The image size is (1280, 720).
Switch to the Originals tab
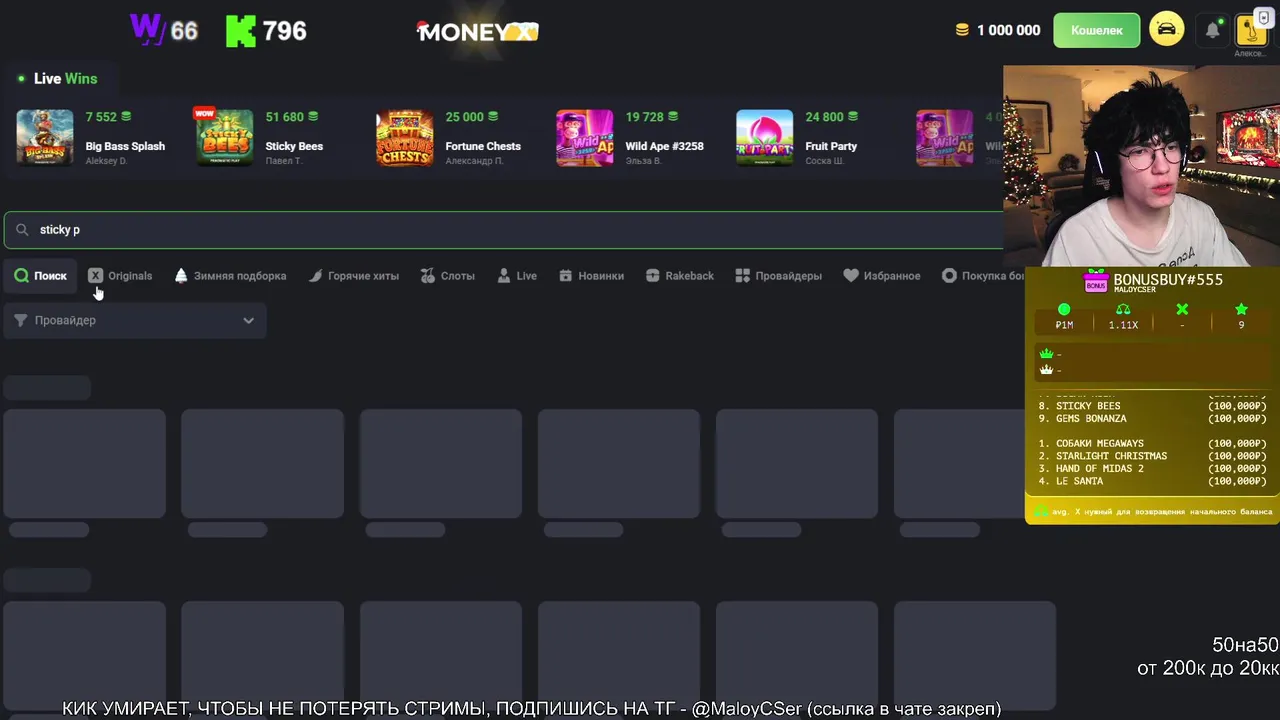(x=120, y=275)
